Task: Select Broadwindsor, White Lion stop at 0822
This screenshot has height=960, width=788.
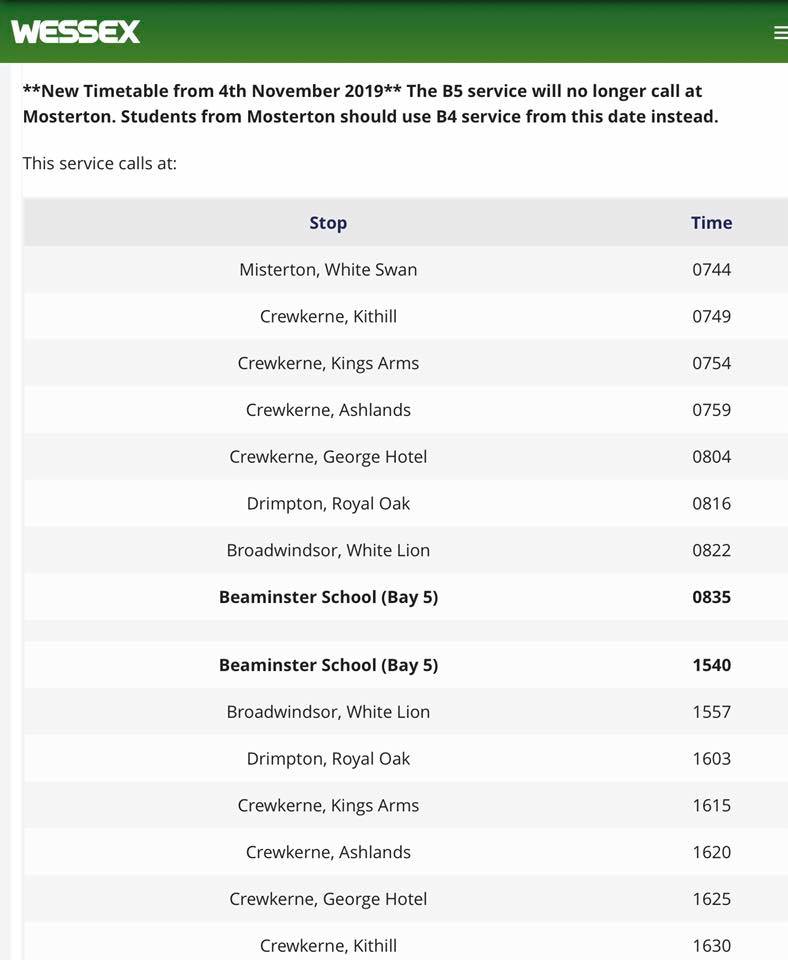Action: 328,551
